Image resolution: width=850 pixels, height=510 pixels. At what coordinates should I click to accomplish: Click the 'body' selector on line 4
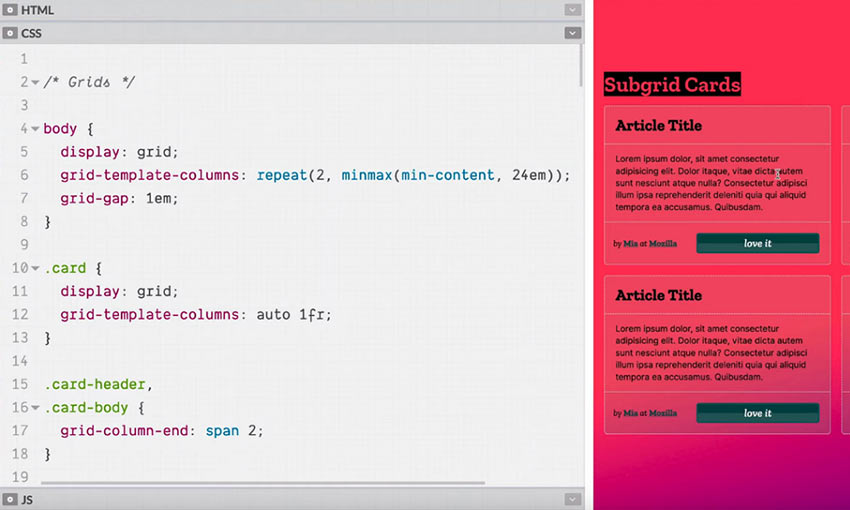60,129
